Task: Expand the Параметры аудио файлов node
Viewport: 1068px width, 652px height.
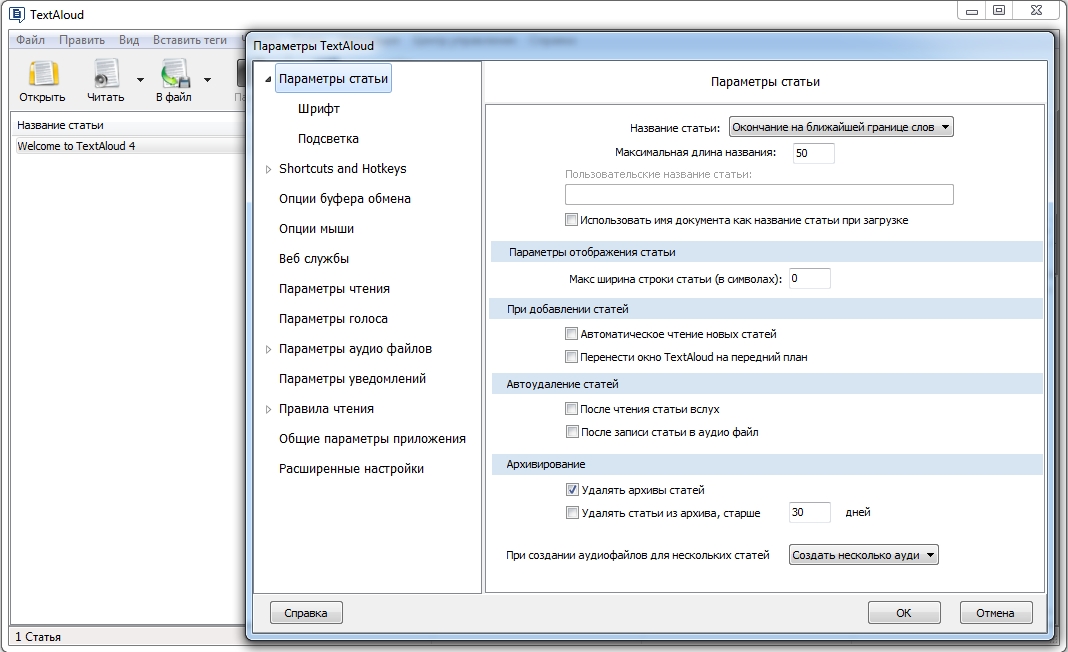Action: click(x=268, y=350)
